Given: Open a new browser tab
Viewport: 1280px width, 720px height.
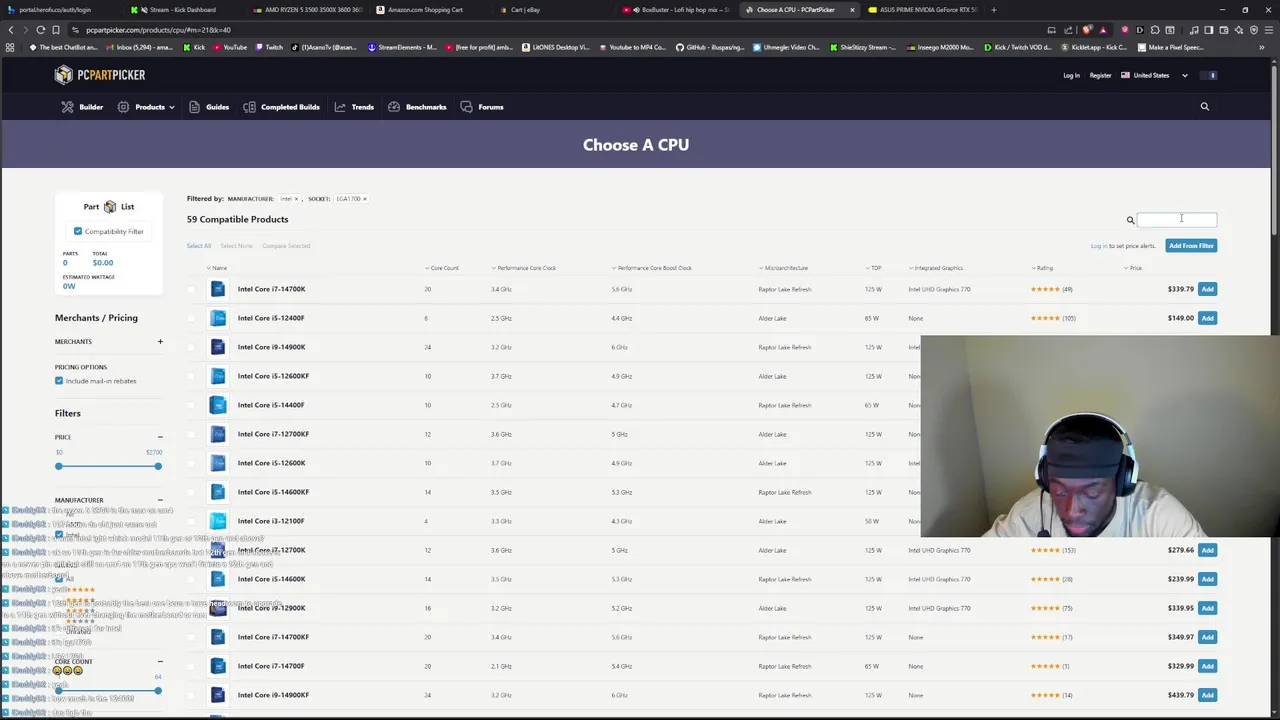Looking at the screenshot, I should [993, 10].
